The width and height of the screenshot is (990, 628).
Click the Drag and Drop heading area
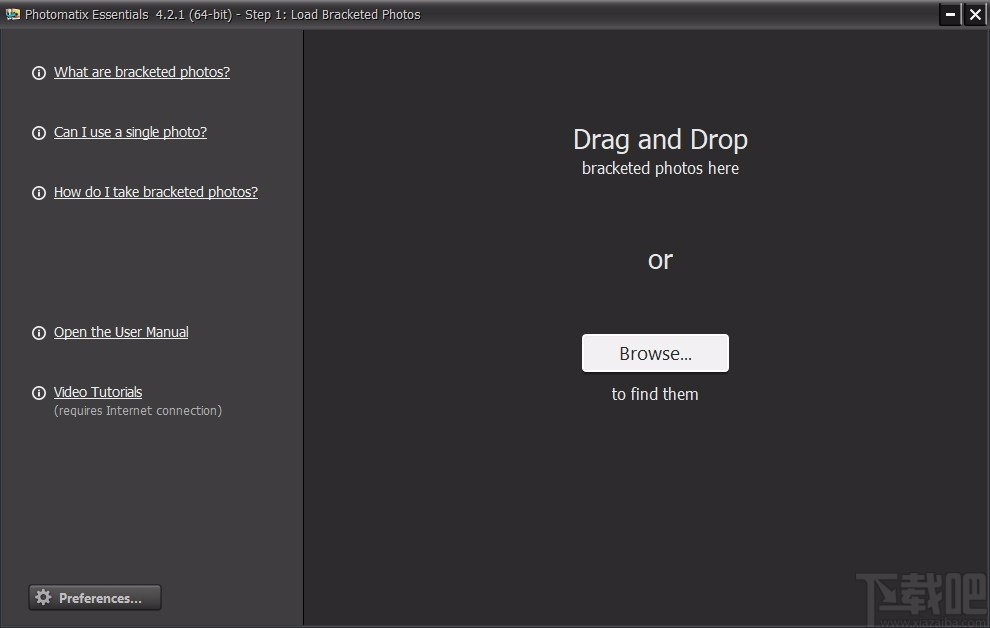[660, 139]
